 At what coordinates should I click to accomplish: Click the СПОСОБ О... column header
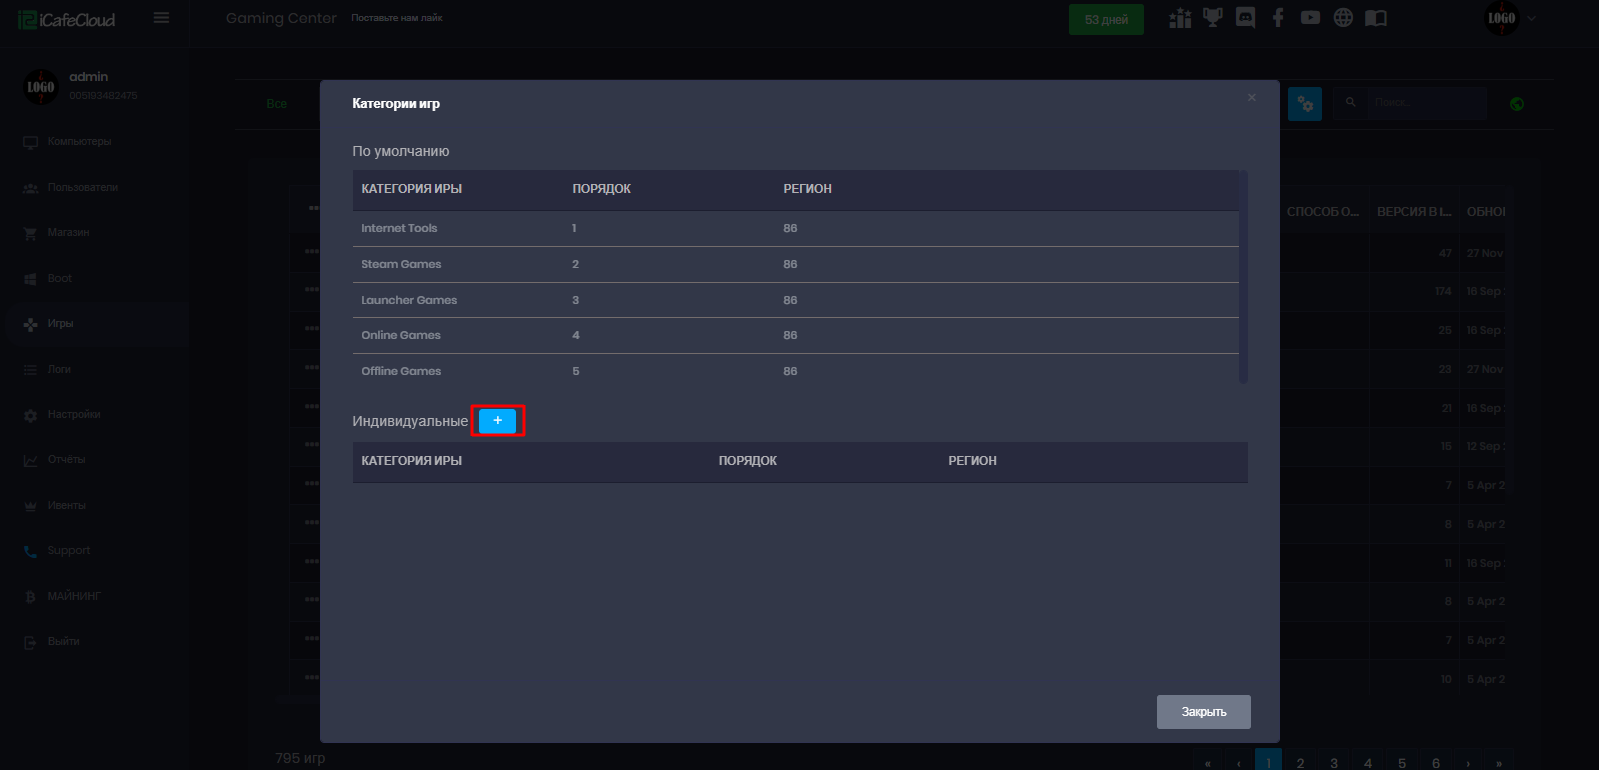point(1323,212)
